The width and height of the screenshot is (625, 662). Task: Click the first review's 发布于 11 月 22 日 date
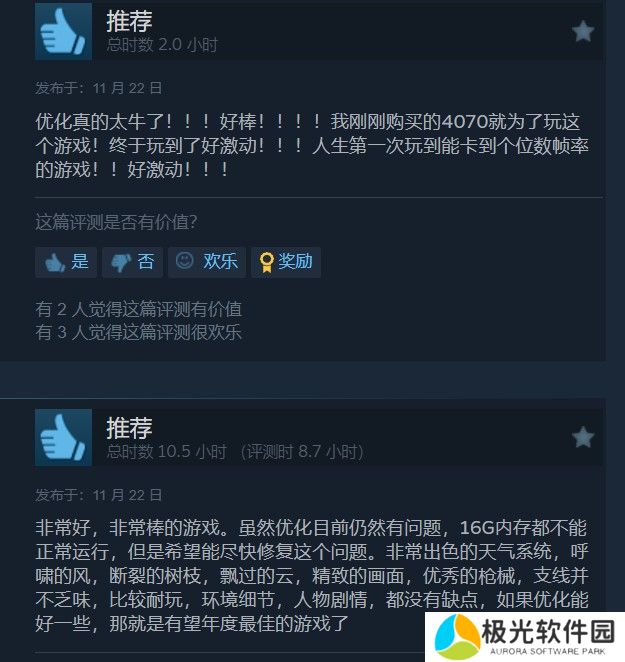[x=98, y=88]
